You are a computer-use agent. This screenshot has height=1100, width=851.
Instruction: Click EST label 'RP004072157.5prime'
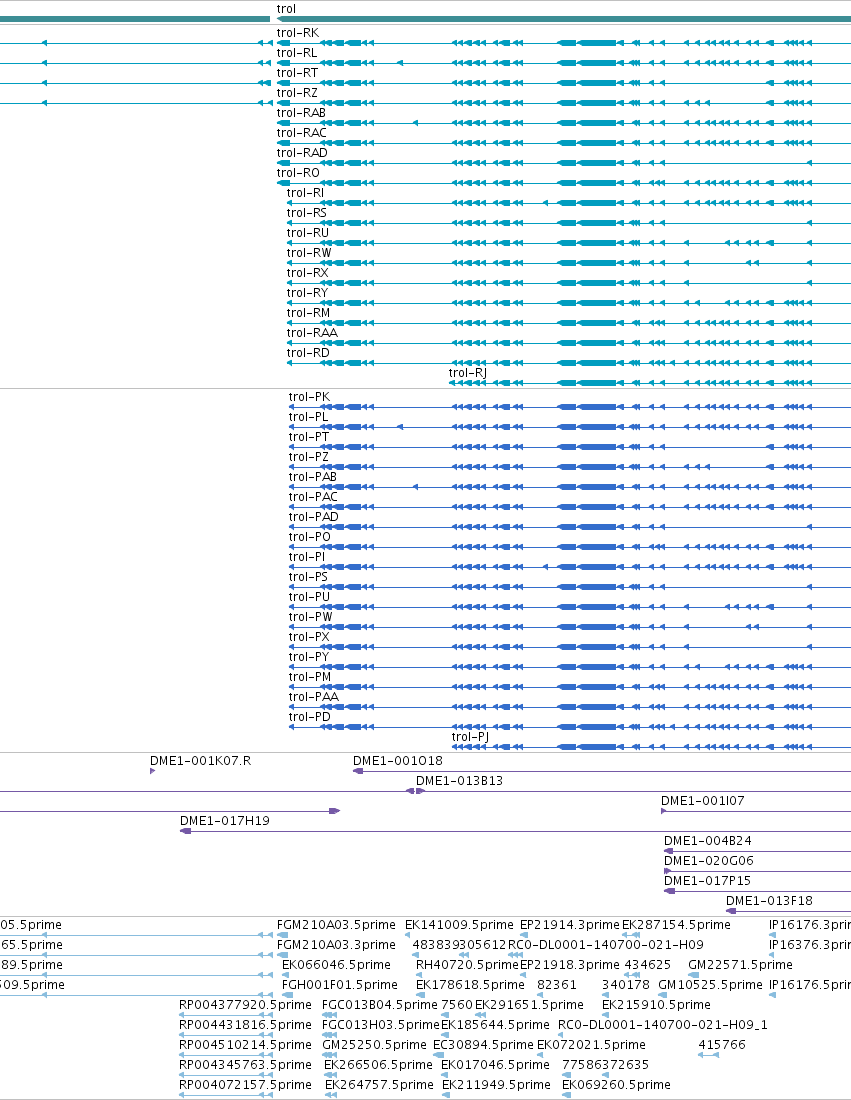(x=246, y=1085)
